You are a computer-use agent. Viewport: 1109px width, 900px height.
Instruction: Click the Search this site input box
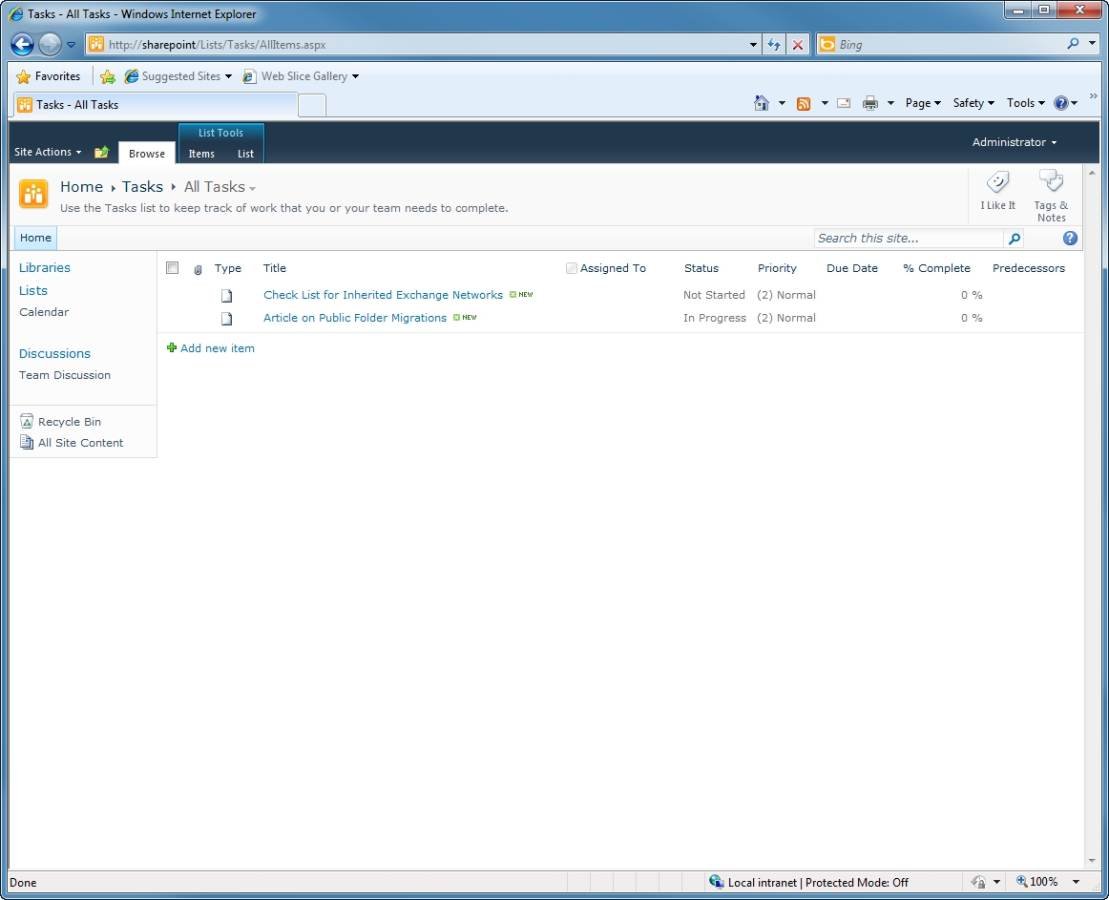(907, 239)
